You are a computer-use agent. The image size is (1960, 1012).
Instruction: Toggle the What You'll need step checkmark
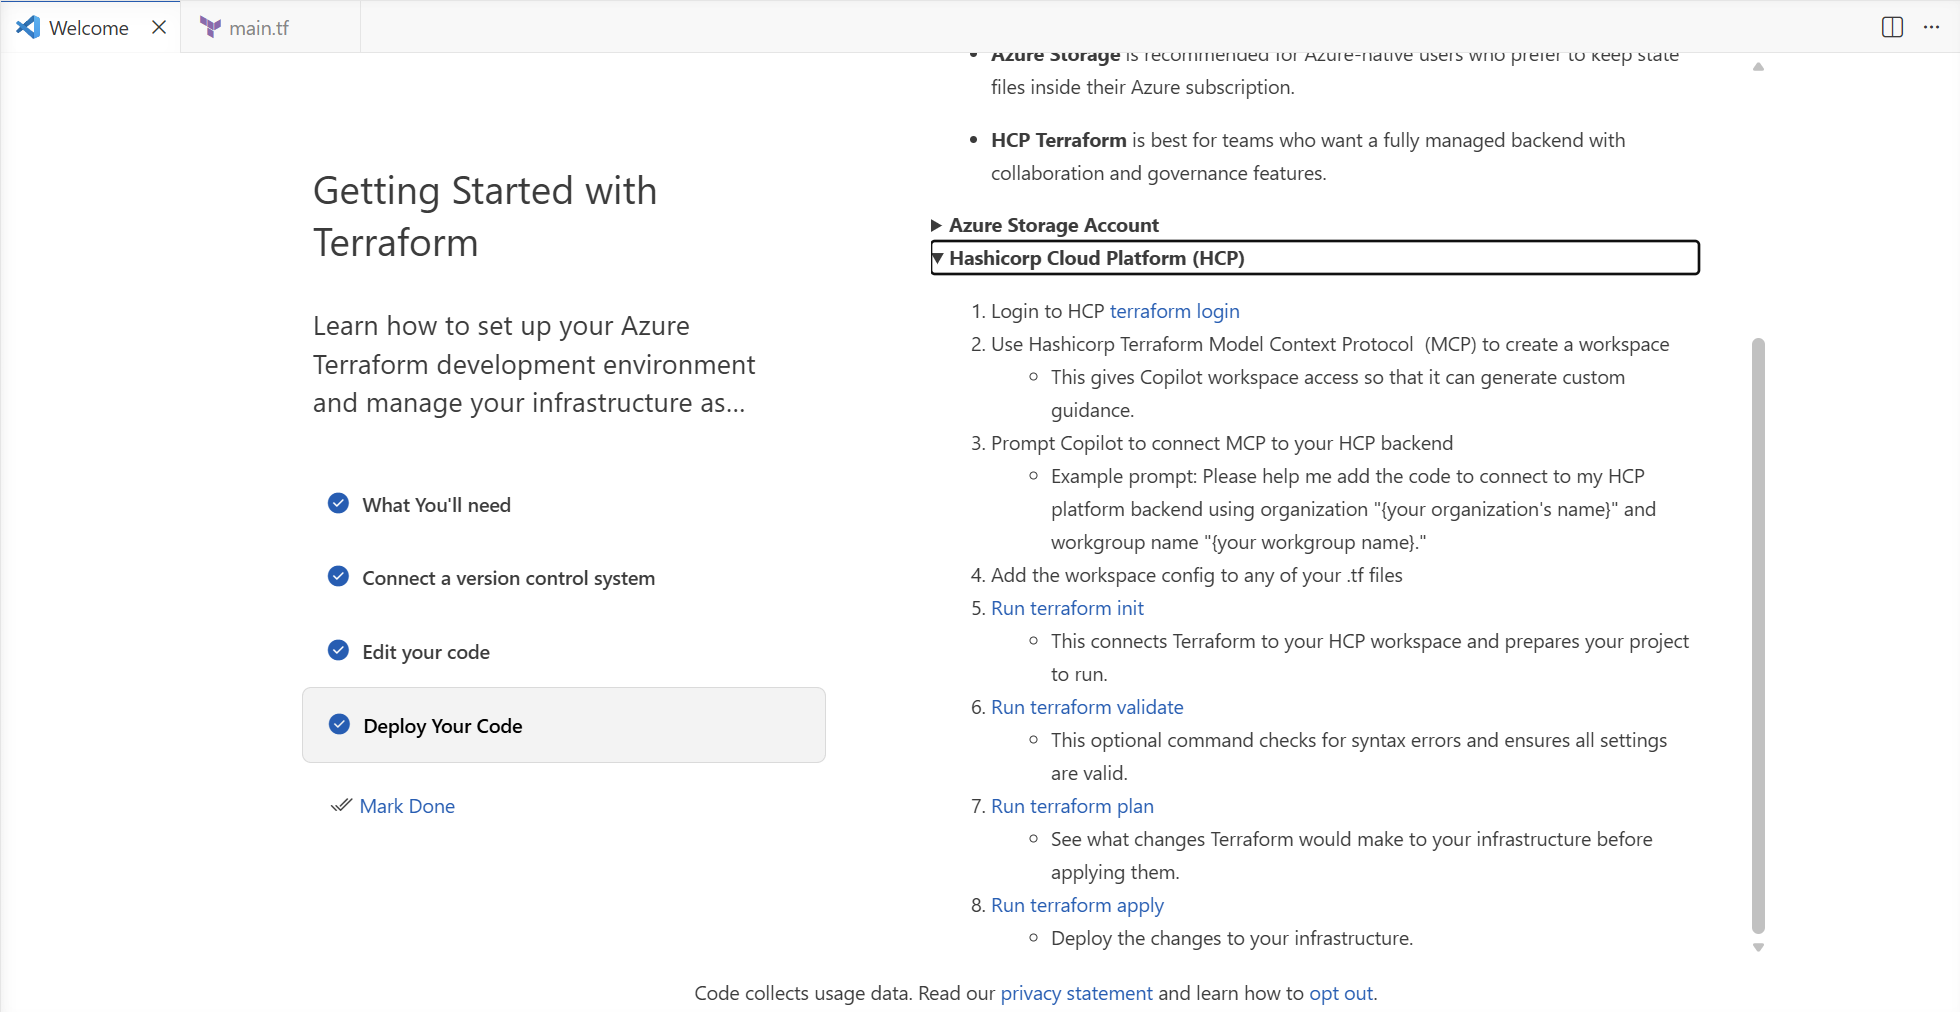338,503
